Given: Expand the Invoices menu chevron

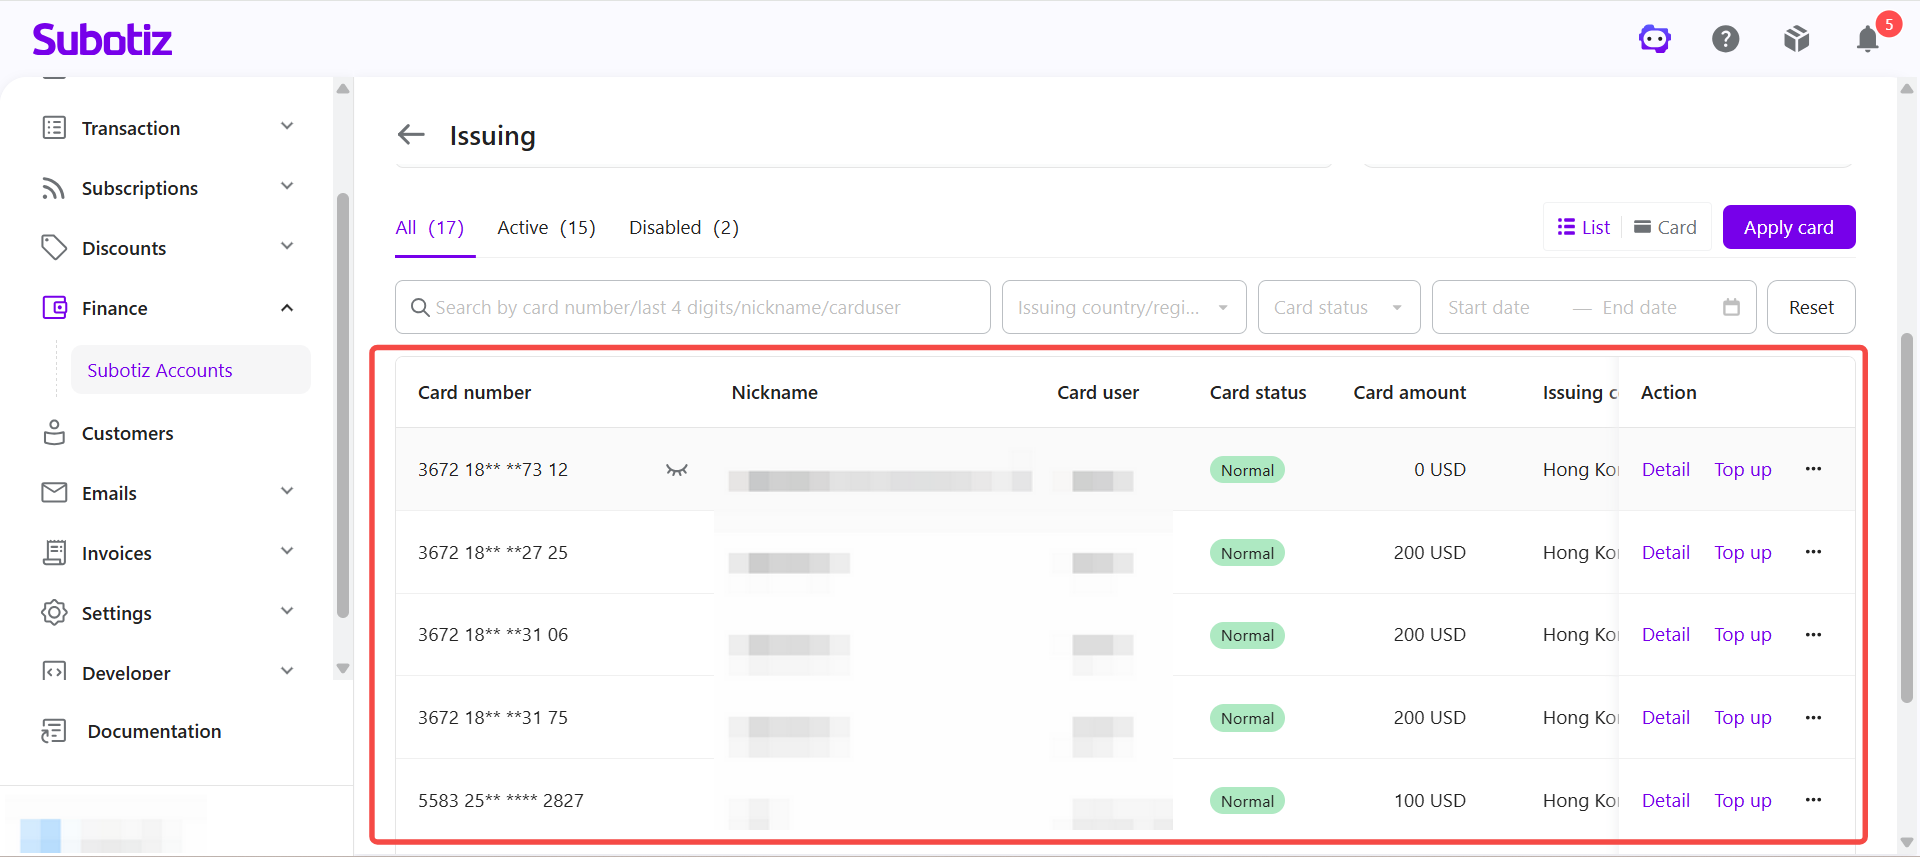Looking at the screenshot, I should click(287, 551).
